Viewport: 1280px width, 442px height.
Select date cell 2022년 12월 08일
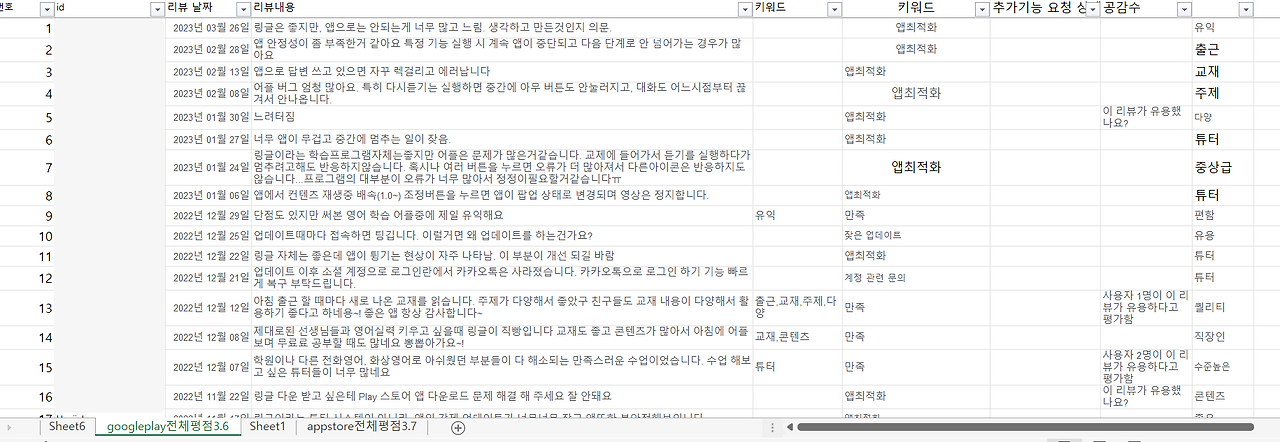click(209, 337)
